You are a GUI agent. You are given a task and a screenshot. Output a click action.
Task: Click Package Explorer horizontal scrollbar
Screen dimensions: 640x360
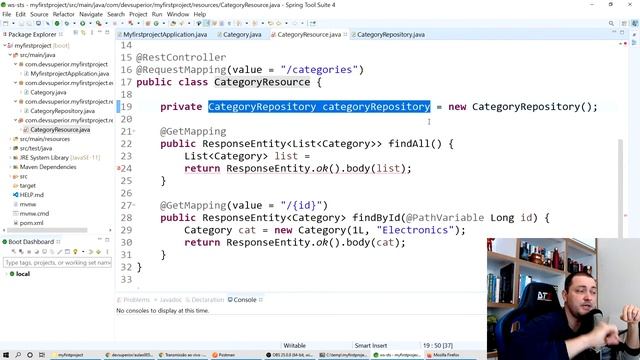[x=47, y=230]
